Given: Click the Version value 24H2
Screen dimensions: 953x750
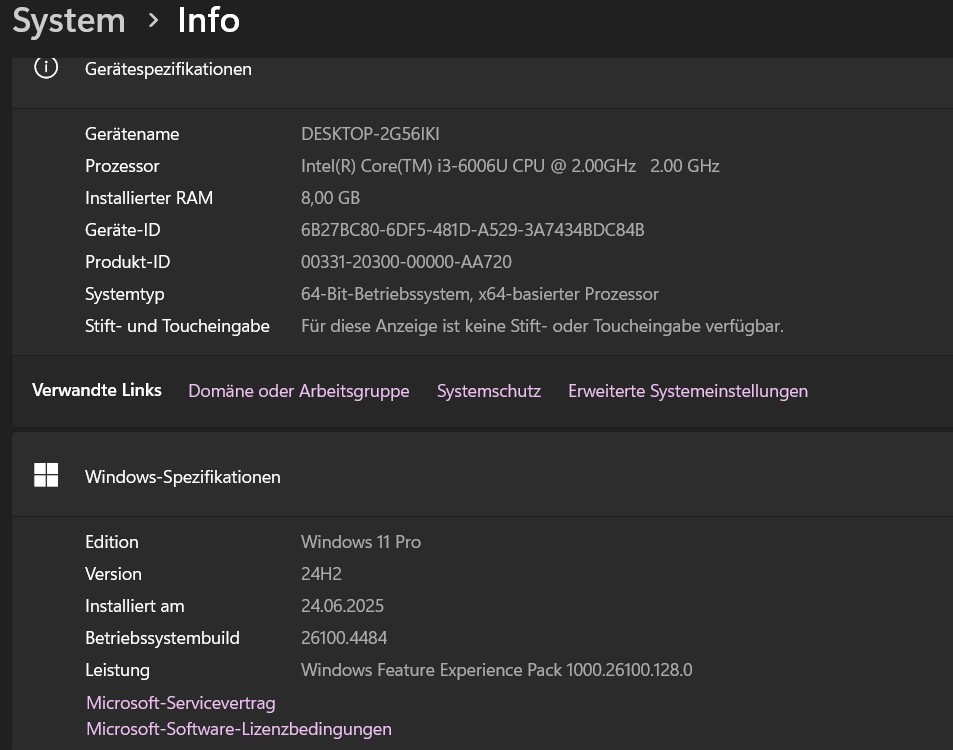Looking at the screenshot, I should pos(321,574).
